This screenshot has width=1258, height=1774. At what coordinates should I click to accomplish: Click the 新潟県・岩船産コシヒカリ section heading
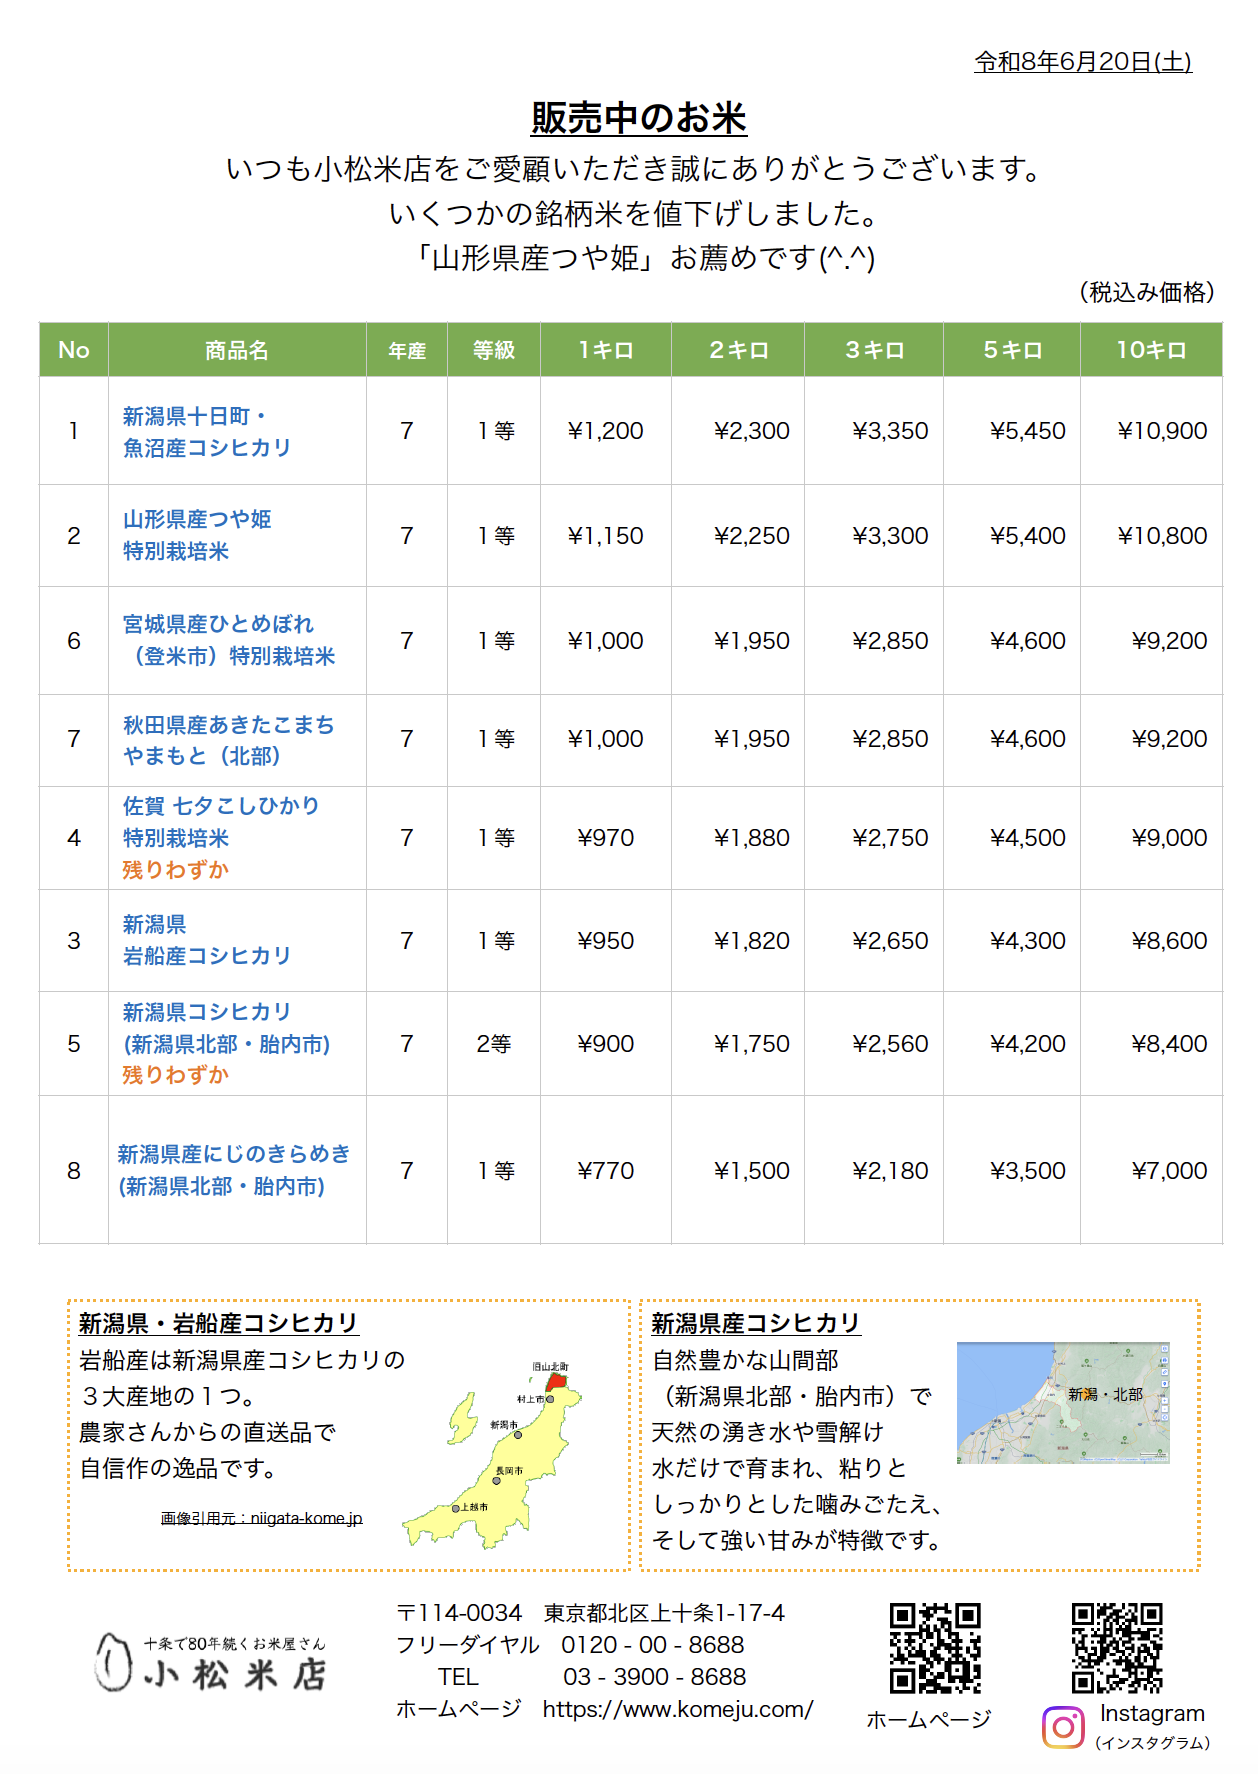218,1323
